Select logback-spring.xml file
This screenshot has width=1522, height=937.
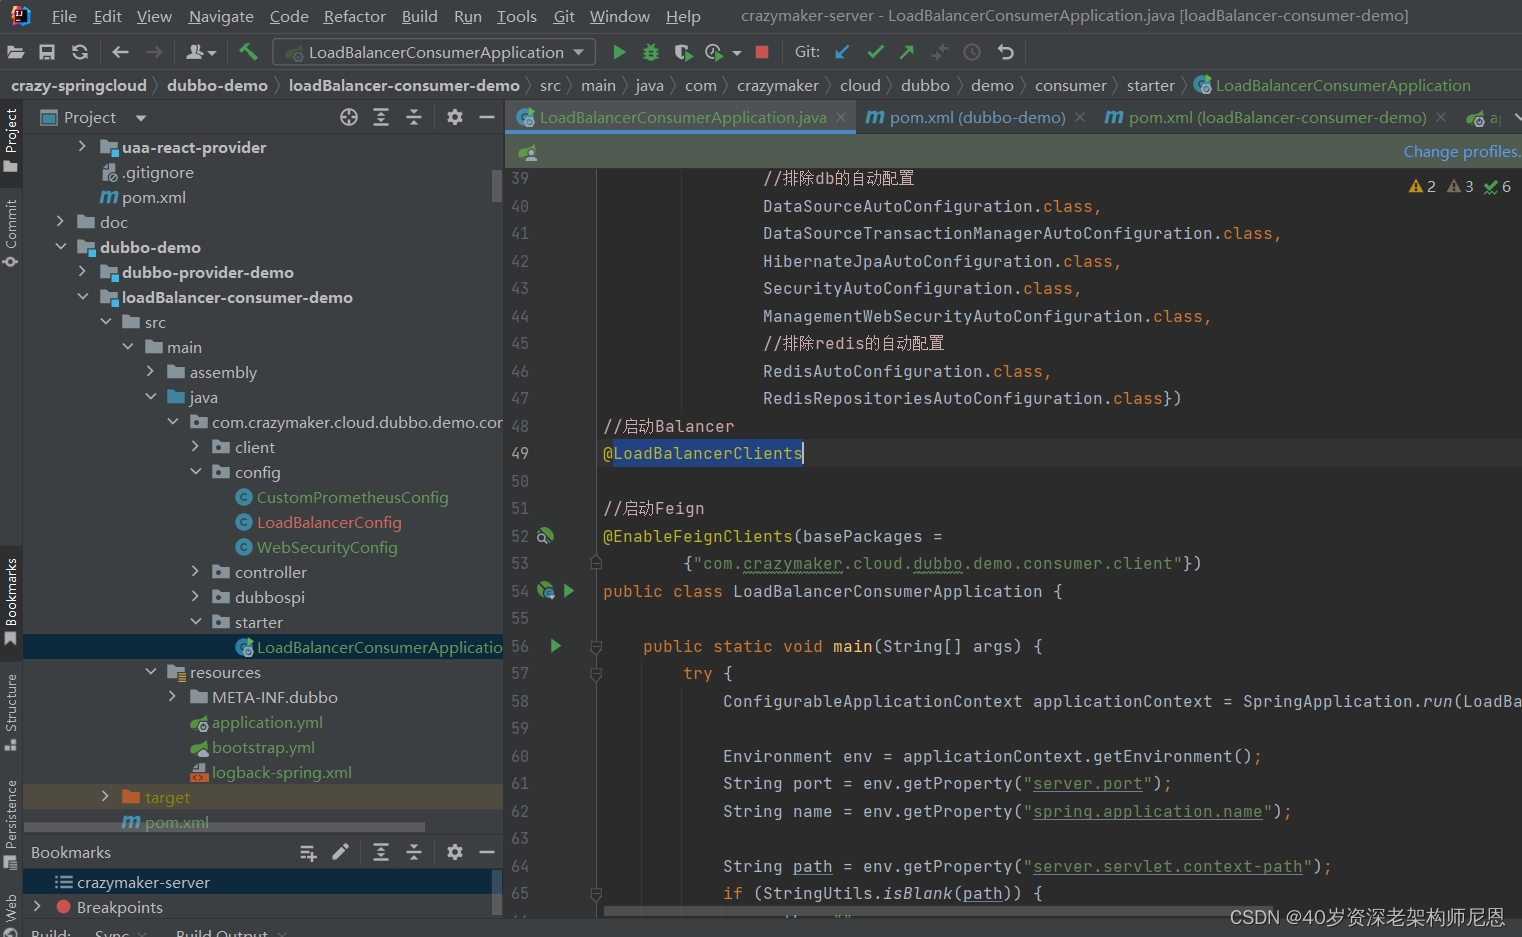[282, 772]
